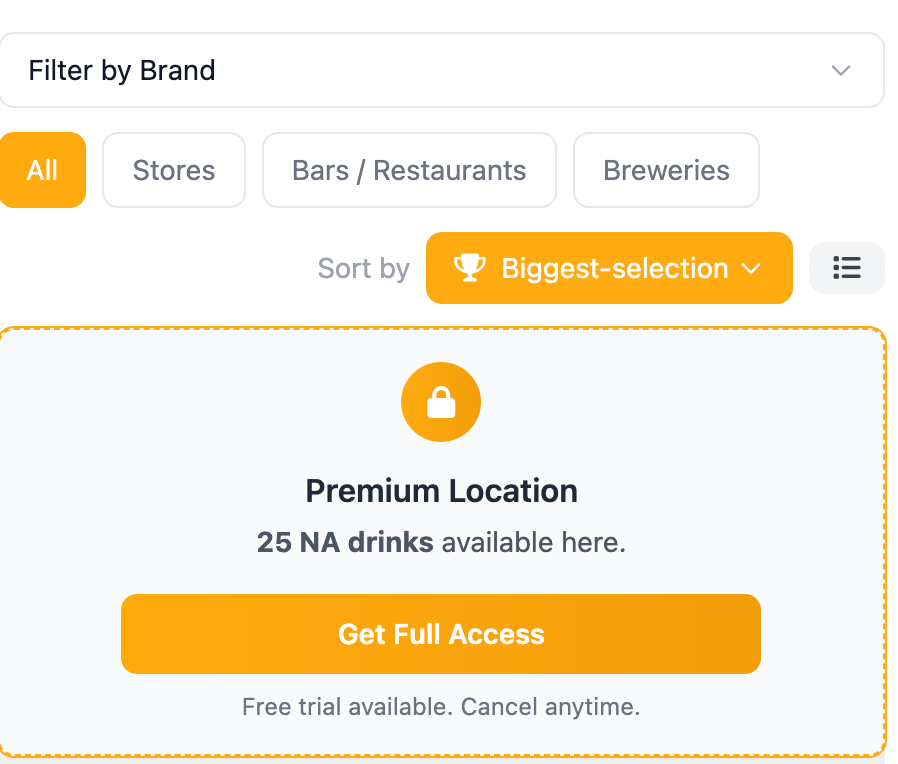Expand the Filter by Brand chevron
The image size is (898, 764).
(841, 70)
